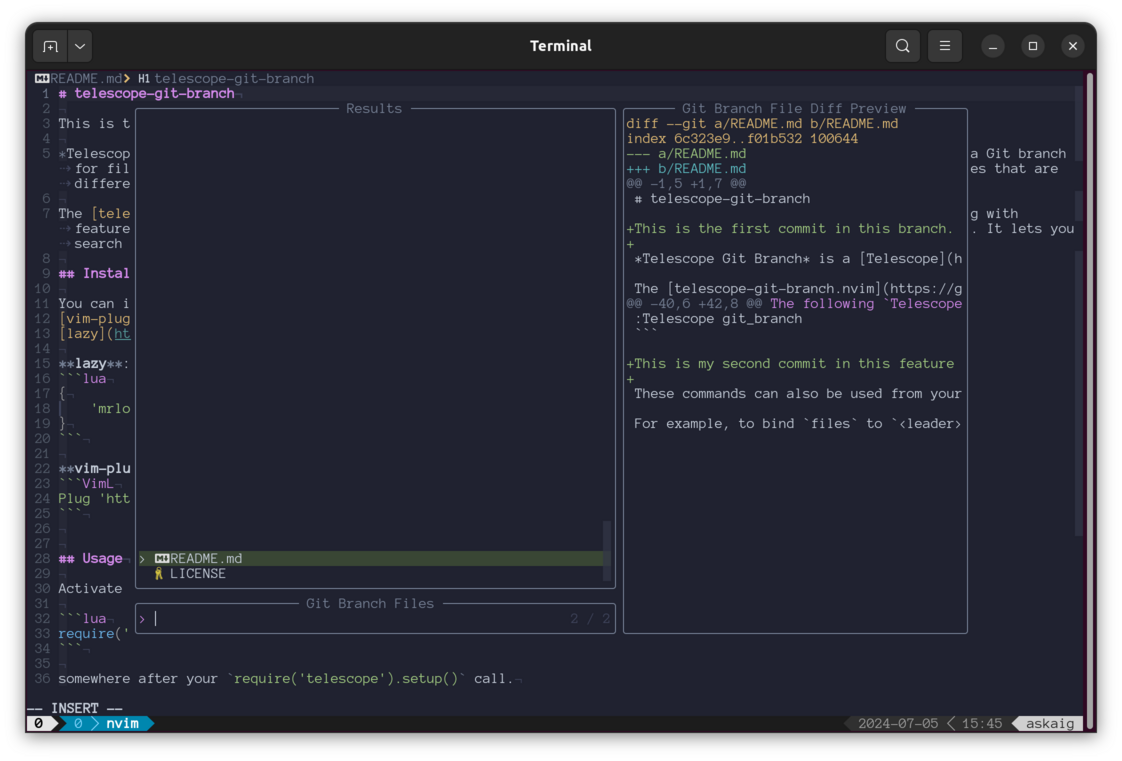The image size is (1122, 761).
Task: Click the 'somewhere after your' line 36
Action: click(x=286, y=679)
